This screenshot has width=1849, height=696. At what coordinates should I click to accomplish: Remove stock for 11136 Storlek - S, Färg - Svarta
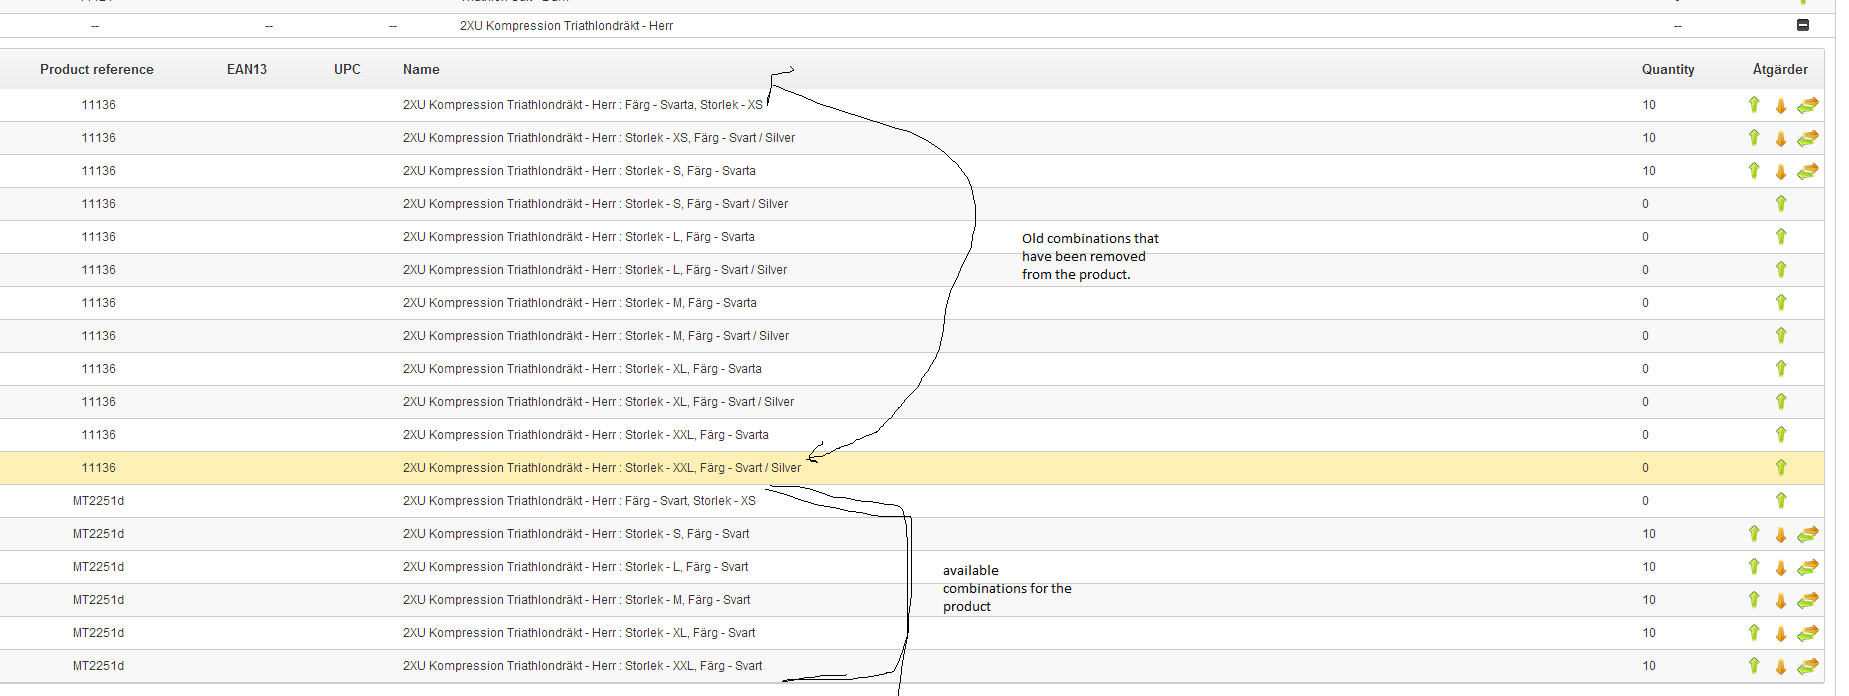coord(1781,171)
